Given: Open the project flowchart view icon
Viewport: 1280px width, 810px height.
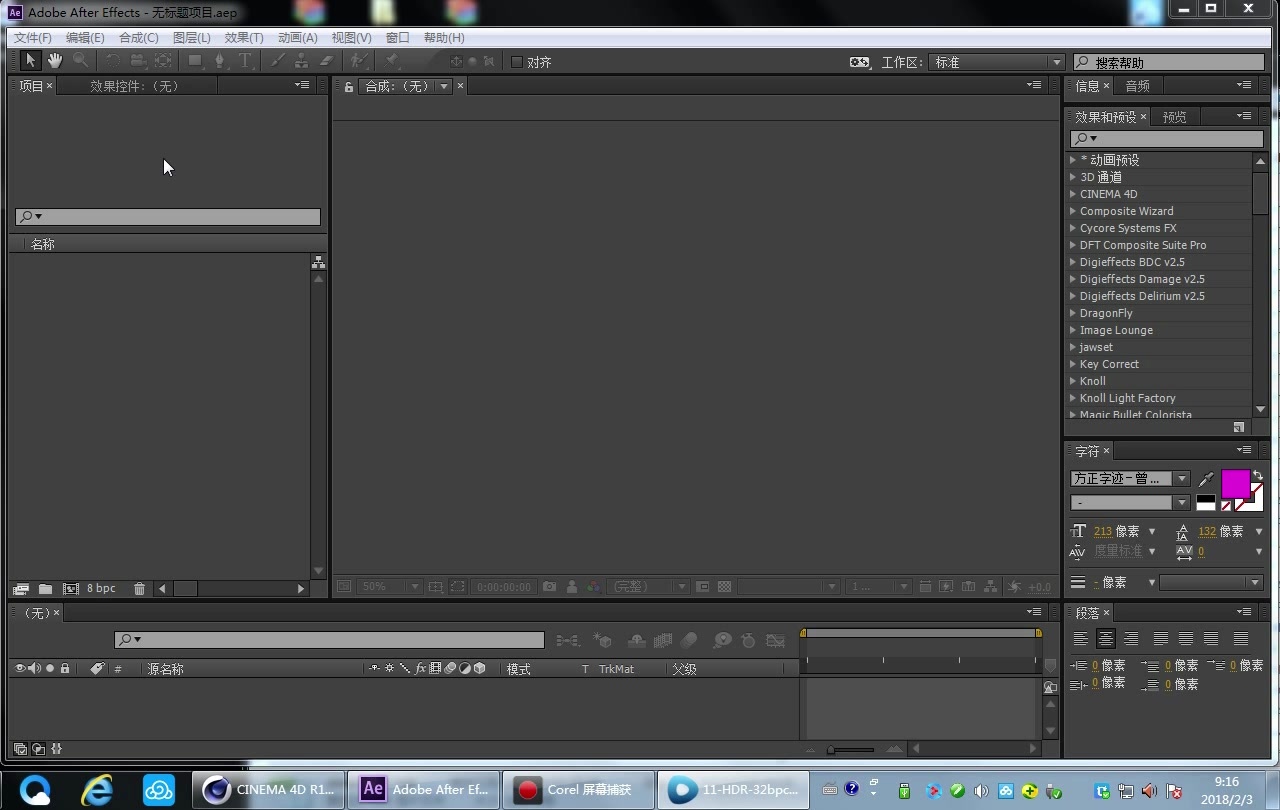Looking at the screenshot, I should click(x=318, y=262).
